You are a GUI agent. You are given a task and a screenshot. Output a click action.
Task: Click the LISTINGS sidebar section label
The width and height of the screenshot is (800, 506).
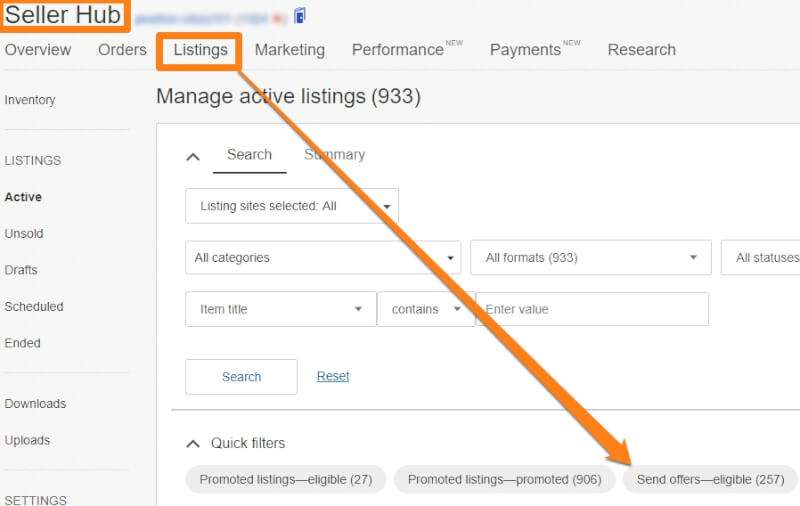coord(33,161)
